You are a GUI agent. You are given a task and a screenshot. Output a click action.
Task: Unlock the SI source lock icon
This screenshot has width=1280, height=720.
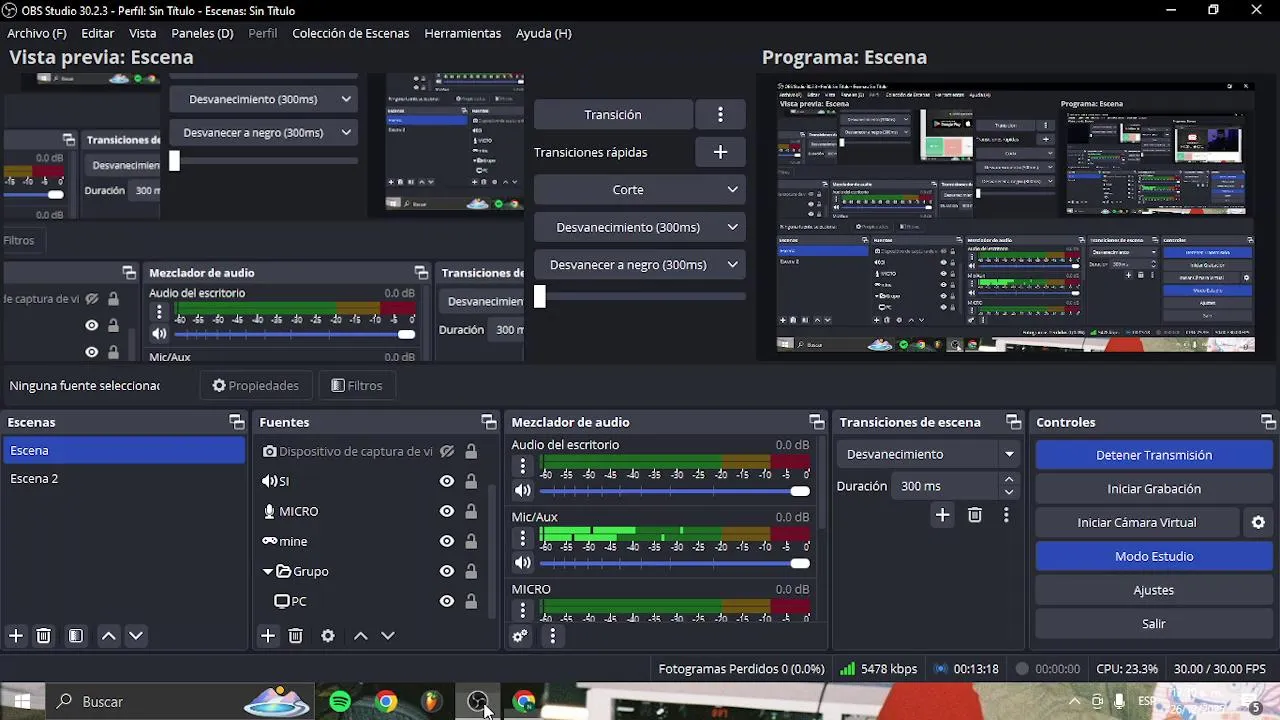click(x=471, y=481)
